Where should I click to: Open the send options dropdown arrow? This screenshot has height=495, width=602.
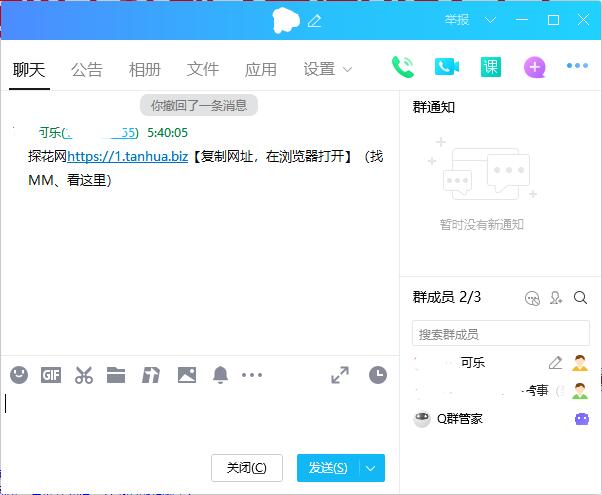[x=372, y=468]
